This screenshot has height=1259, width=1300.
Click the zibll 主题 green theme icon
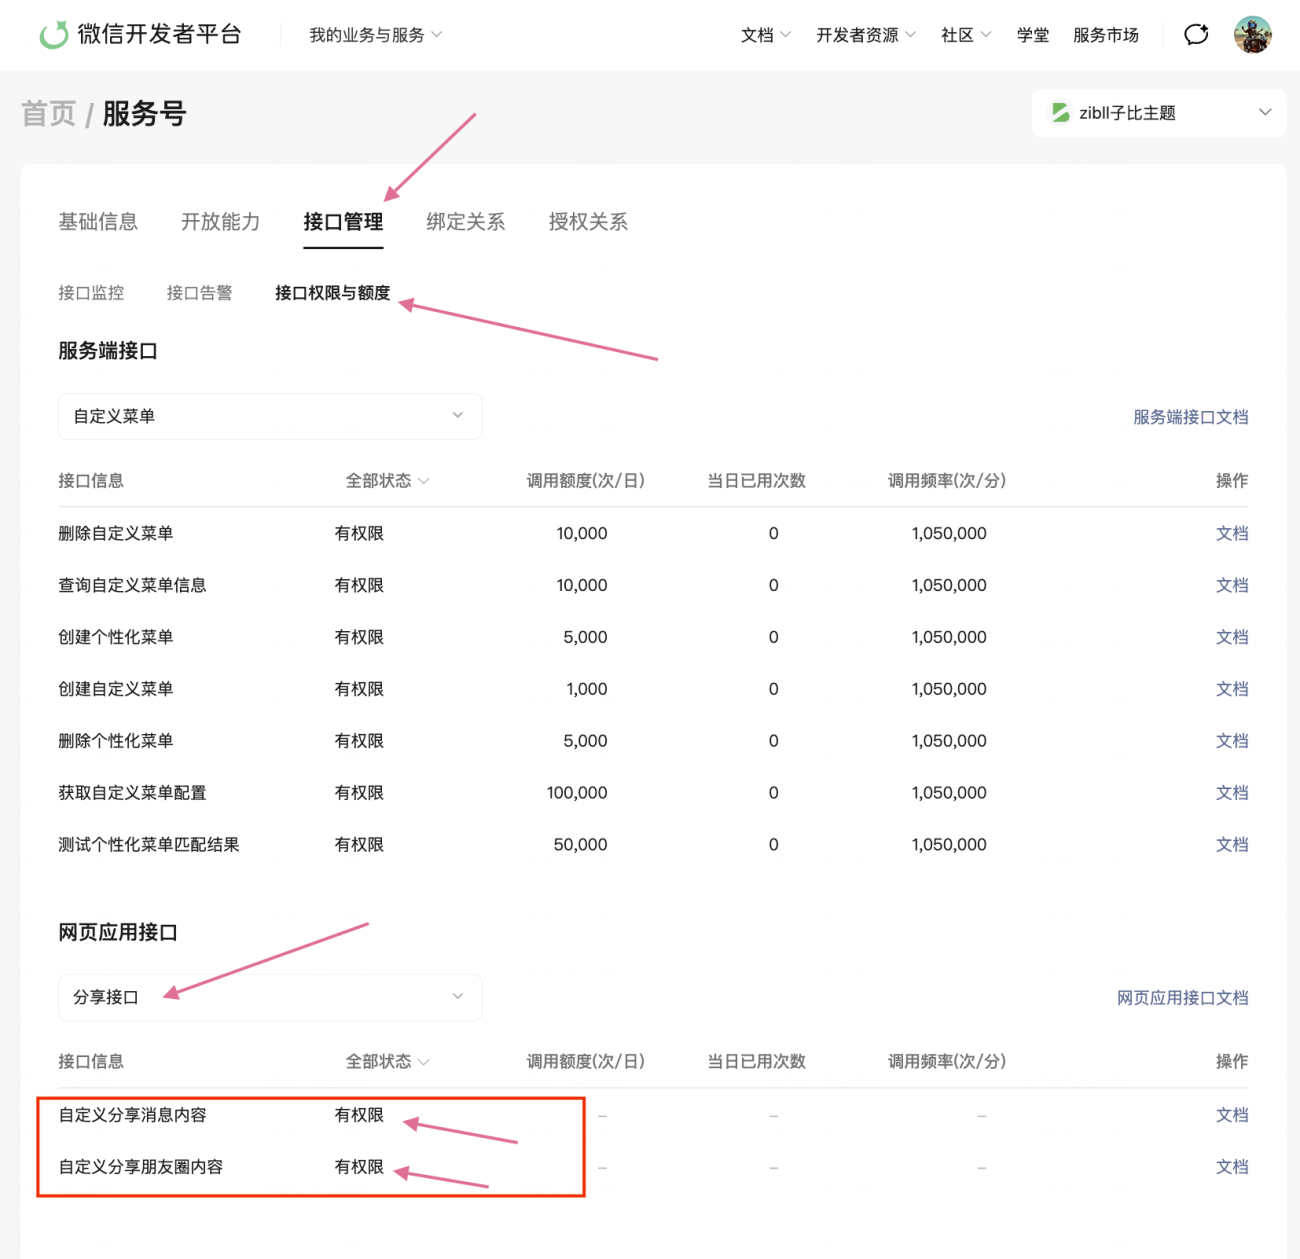tap(1059, 112)
